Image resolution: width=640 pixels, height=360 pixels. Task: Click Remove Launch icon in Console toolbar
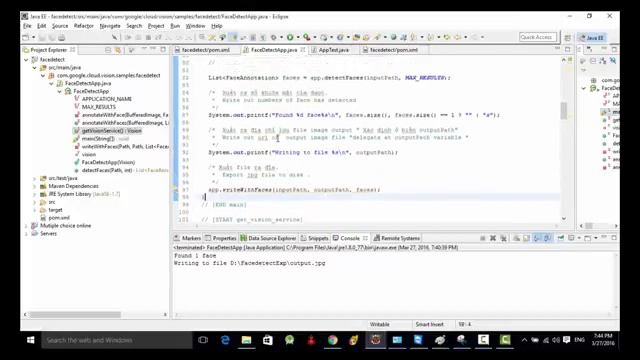(x=493, y=238)
